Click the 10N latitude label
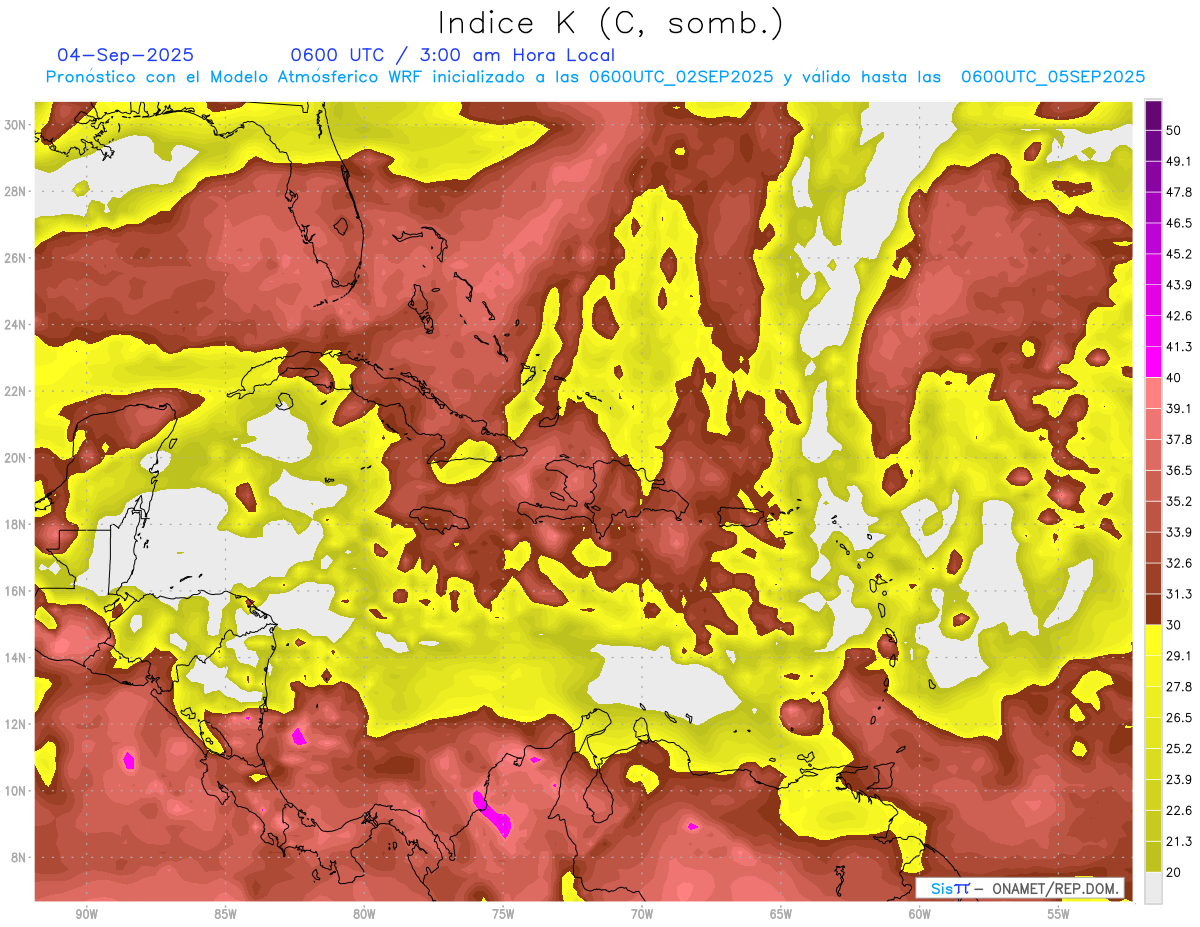 click(x=15, y=791)
